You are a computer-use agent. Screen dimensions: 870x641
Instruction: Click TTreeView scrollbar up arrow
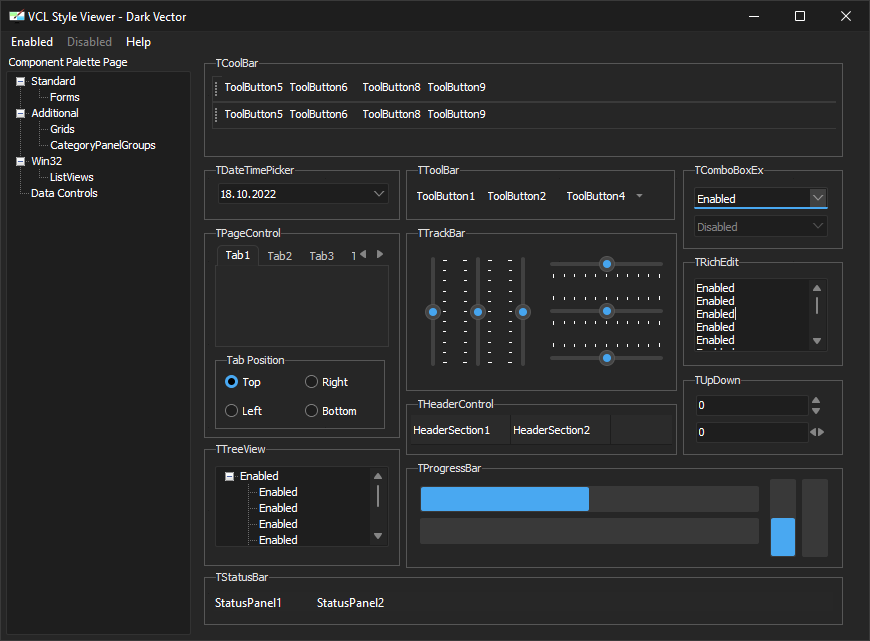(x=378, y=476)
